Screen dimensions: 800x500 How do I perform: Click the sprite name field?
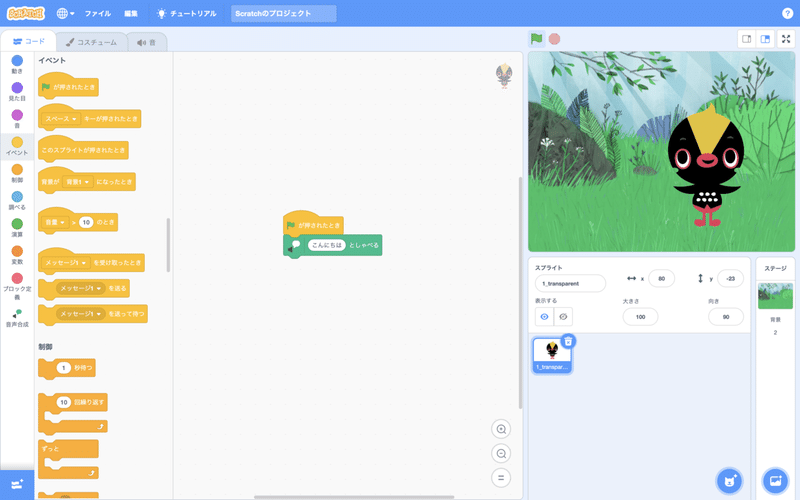tap(570, 283)
